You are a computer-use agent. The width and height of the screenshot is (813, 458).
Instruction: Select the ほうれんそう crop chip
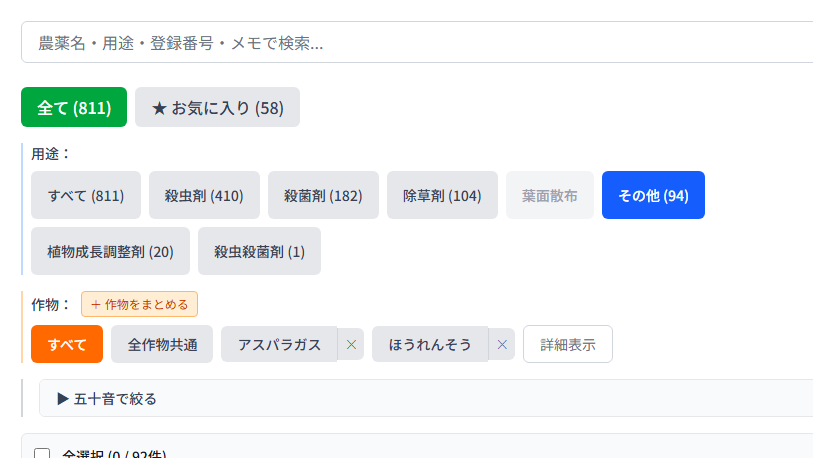(430, 344)
